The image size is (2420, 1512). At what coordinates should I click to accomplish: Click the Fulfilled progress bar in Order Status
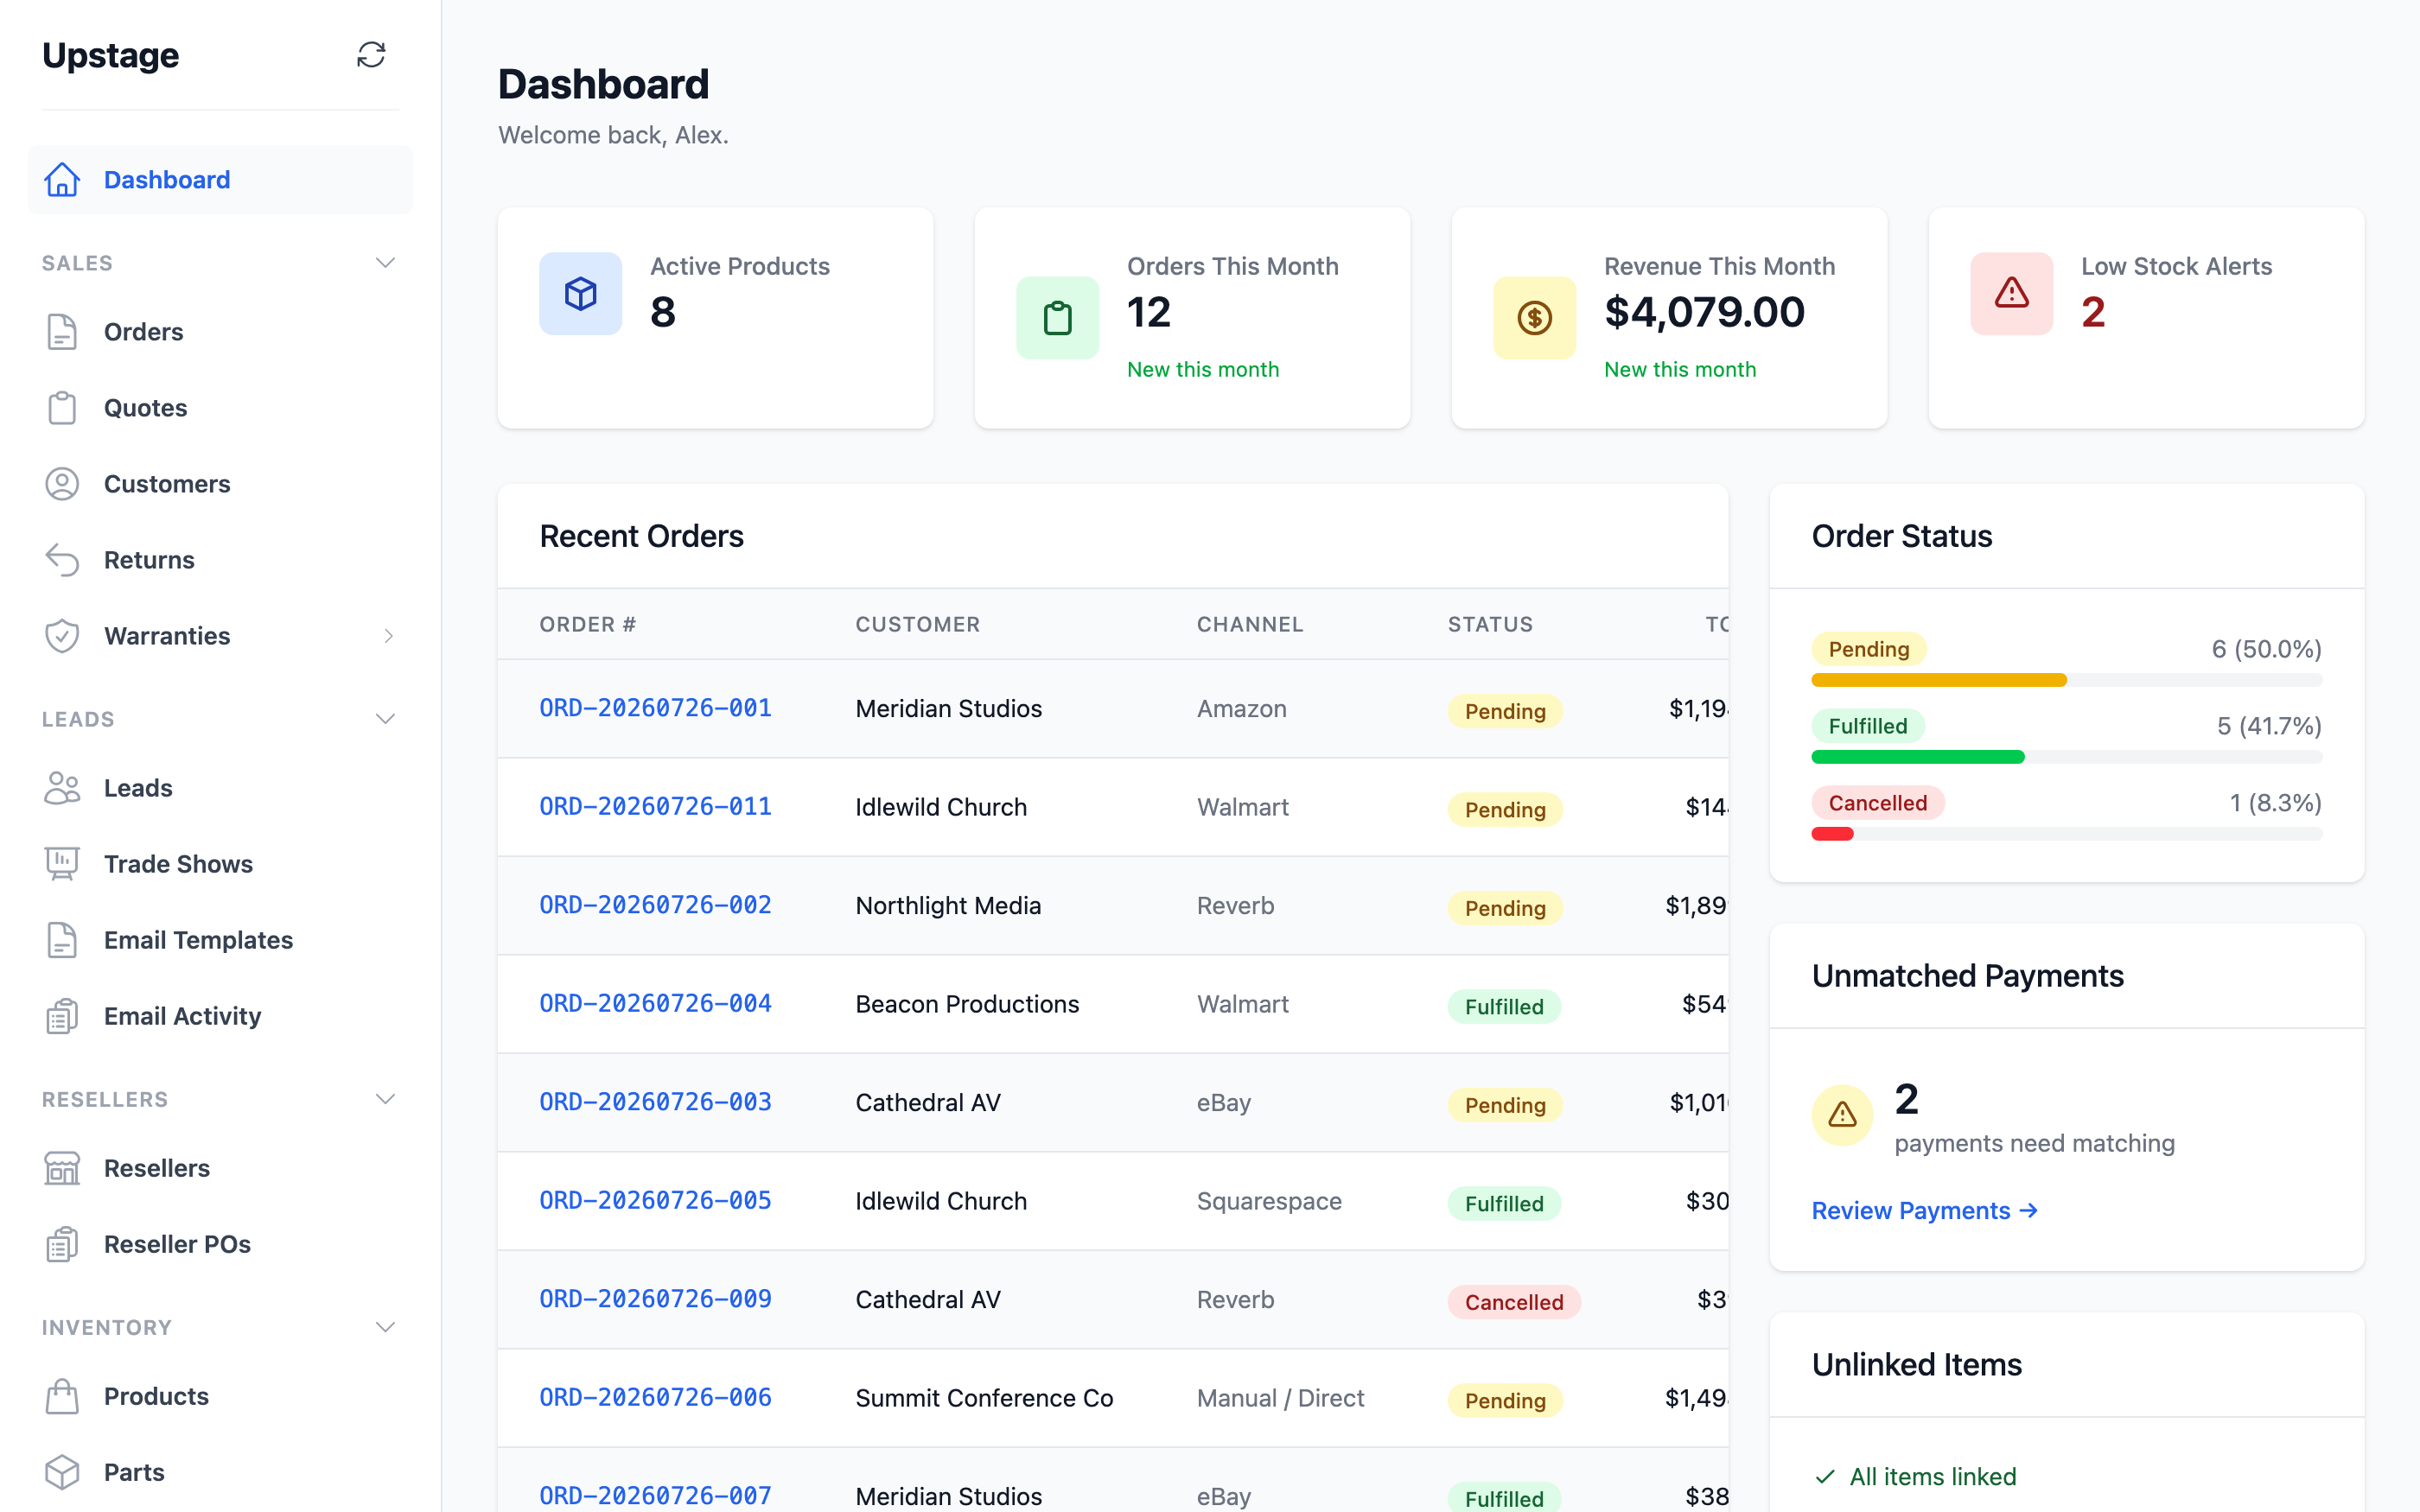pos(2066,757)
